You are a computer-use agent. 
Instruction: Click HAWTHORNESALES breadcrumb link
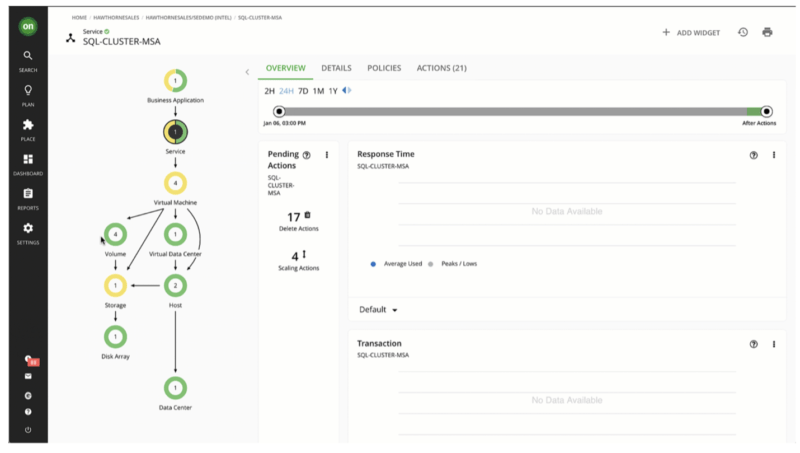click(x=113, y=18)
